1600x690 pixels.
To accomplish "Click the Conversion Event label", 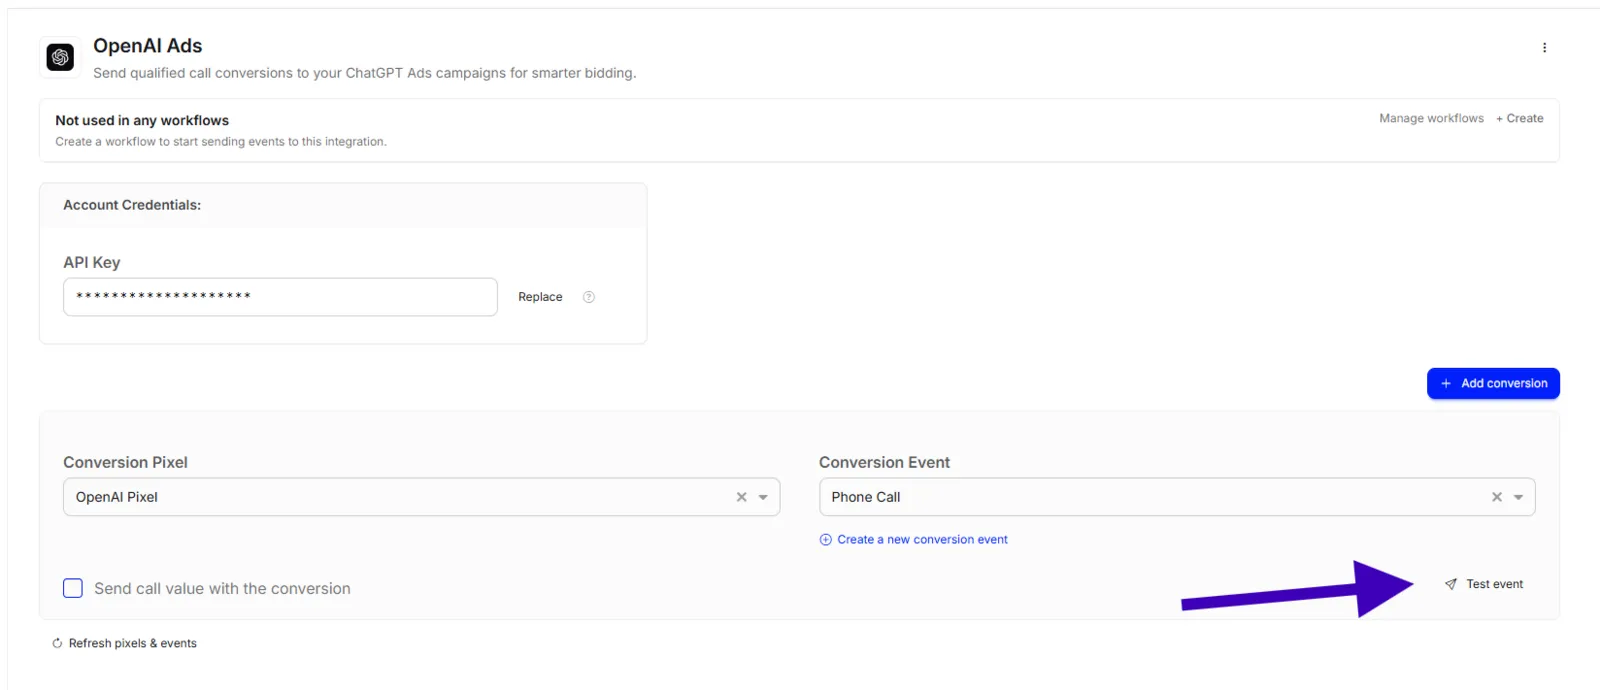I will click(x=884, y=462).
